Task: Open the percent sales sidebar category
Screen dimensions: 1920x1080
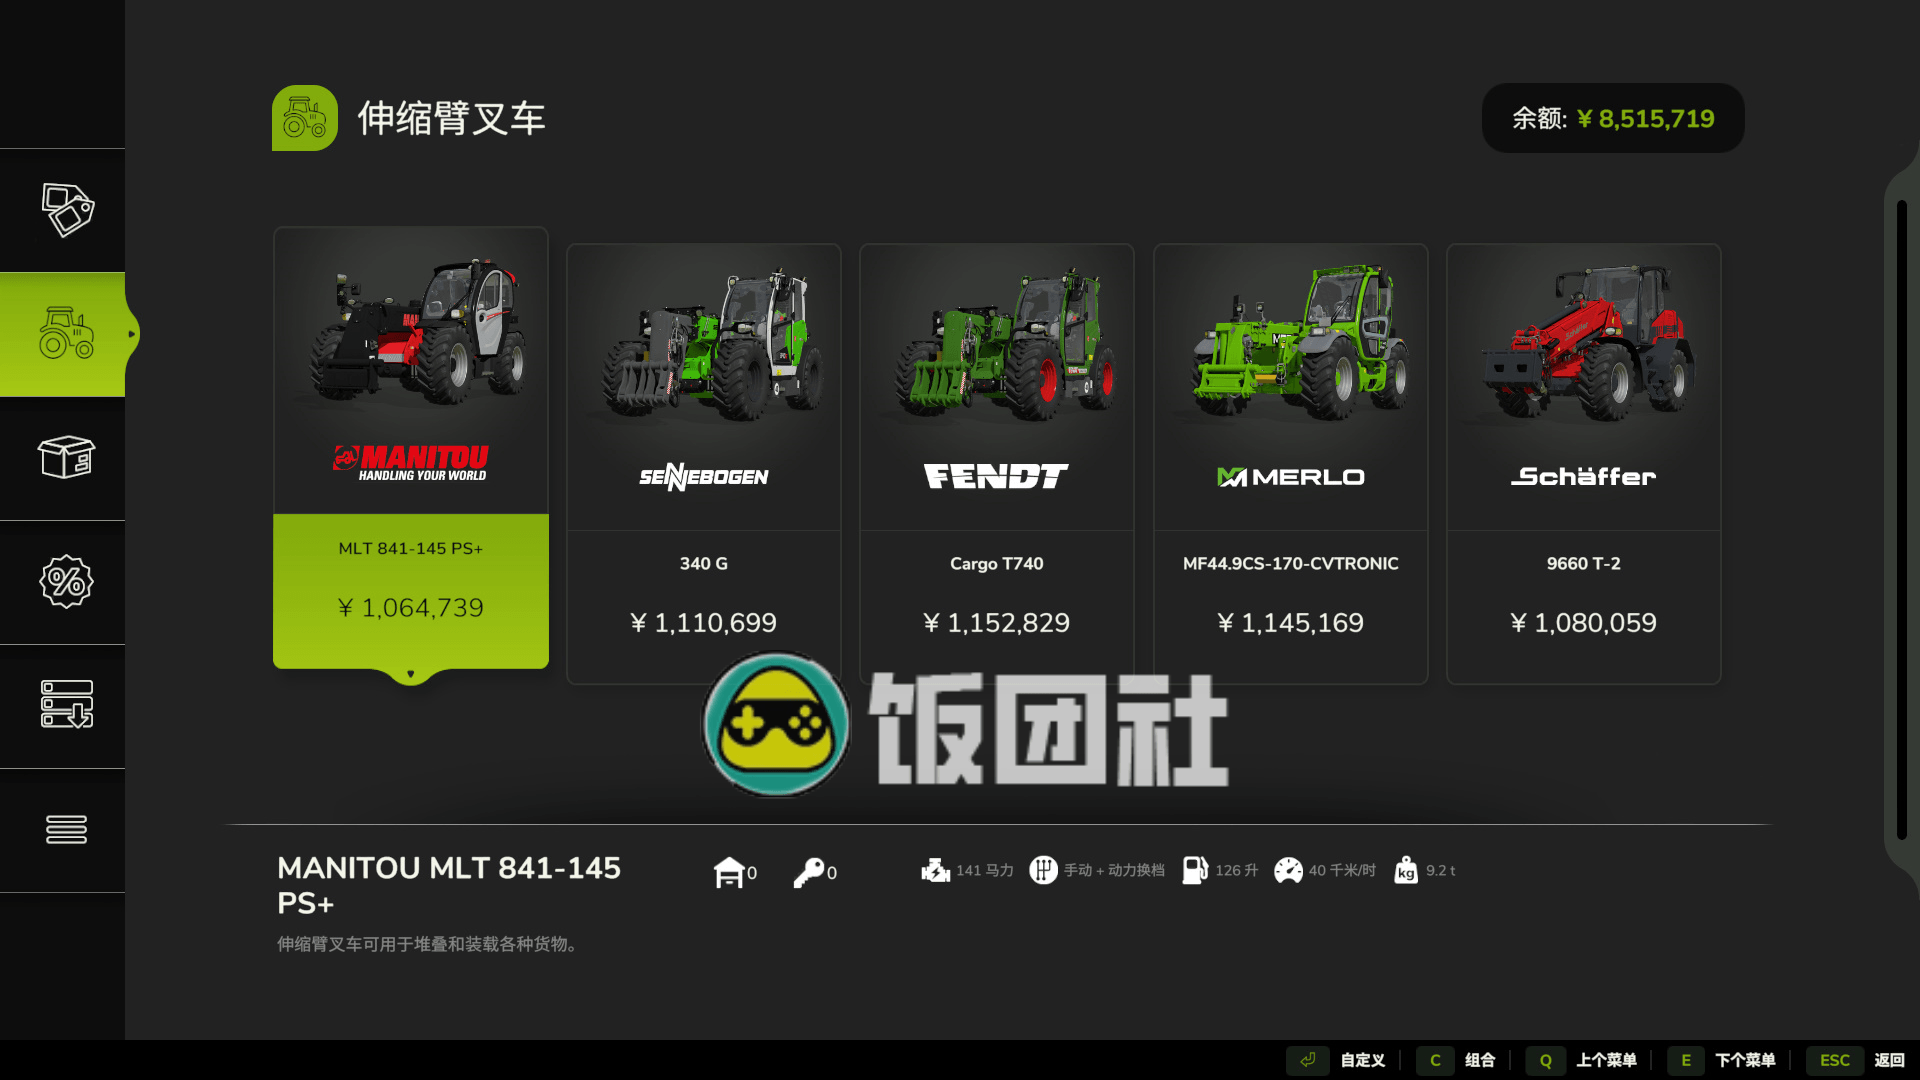Action: [67, 582]
